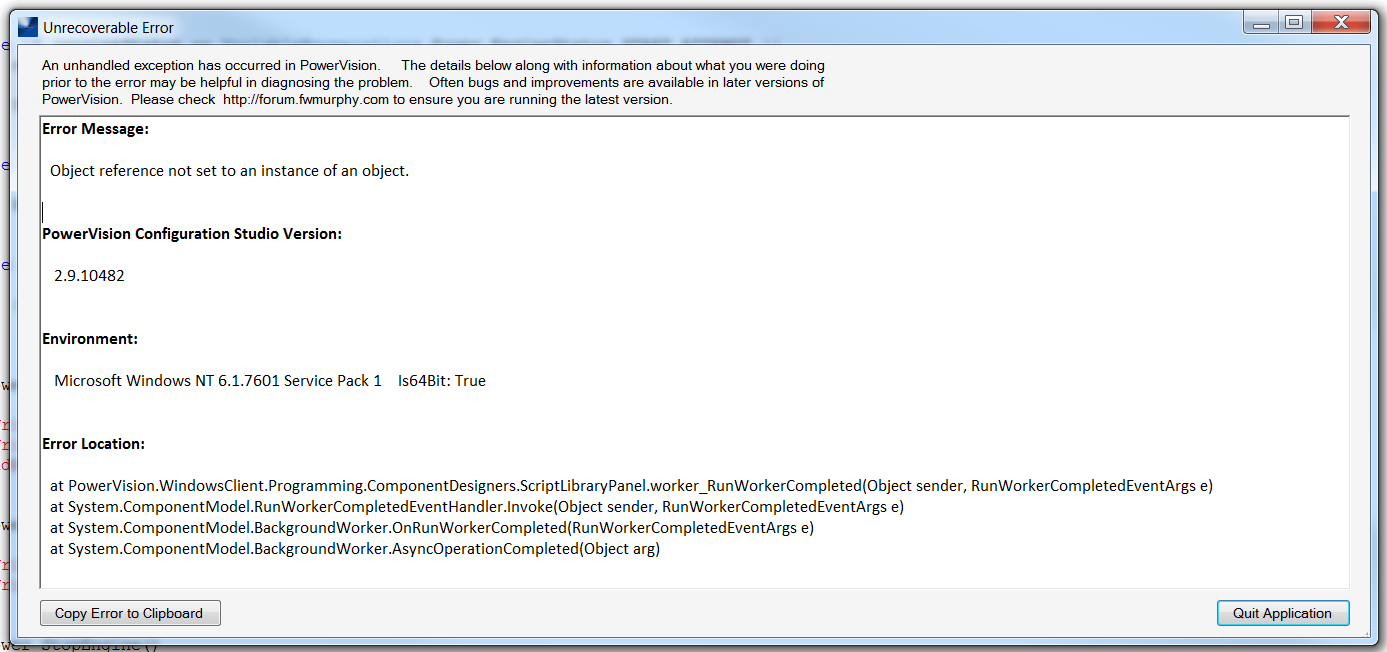Click the Environment heading
The image size is (1387, 652).
point(90,339)
